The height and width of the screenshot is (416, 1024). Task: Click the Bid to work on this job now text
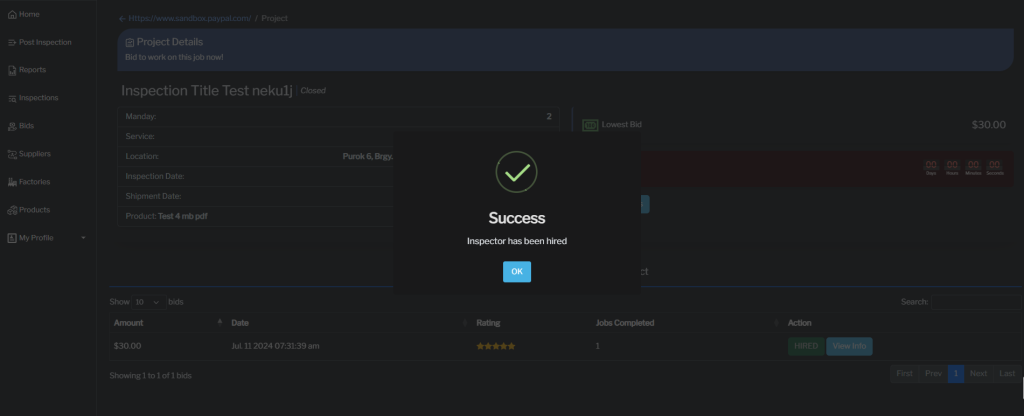(x=174, y=57)
